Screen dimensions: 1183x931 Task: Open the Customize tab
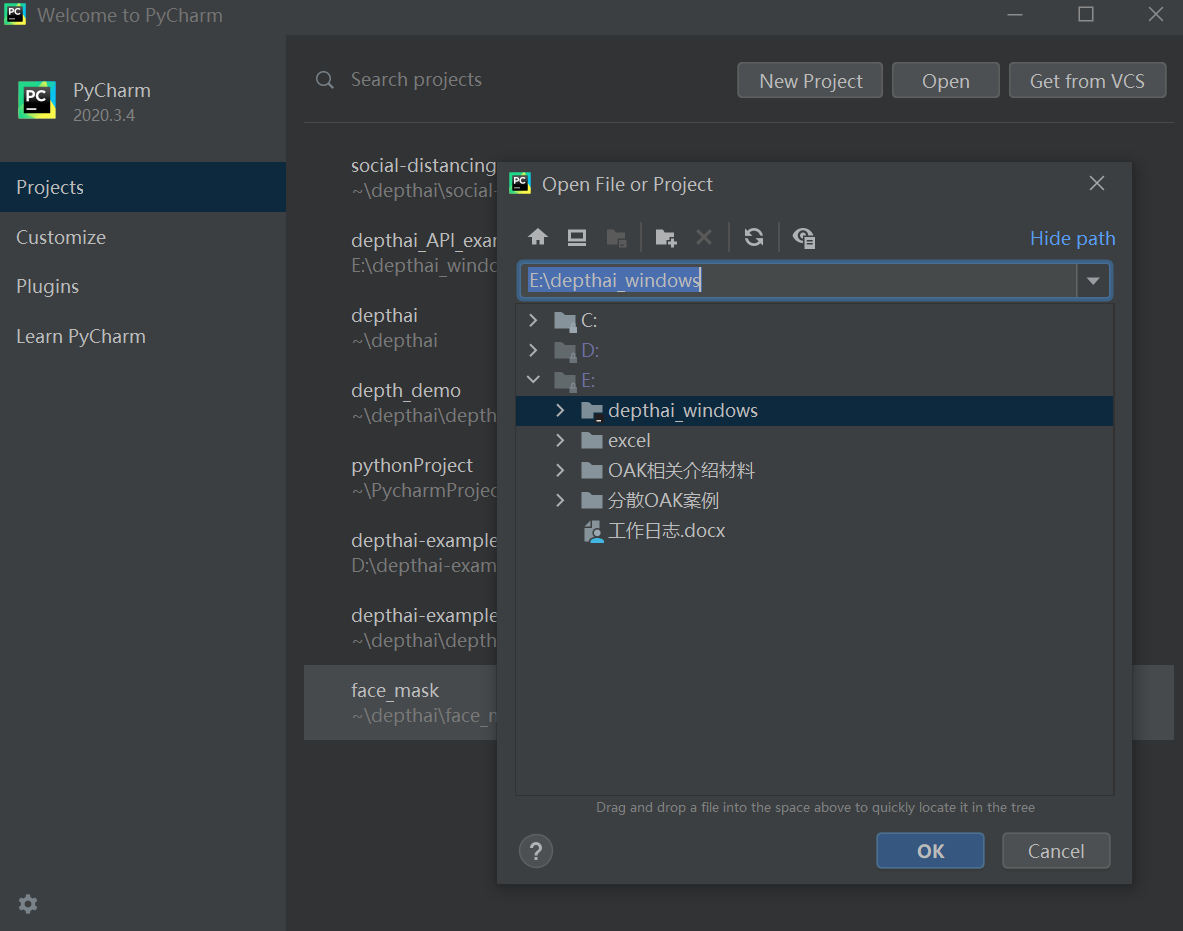tap(143, 237)
